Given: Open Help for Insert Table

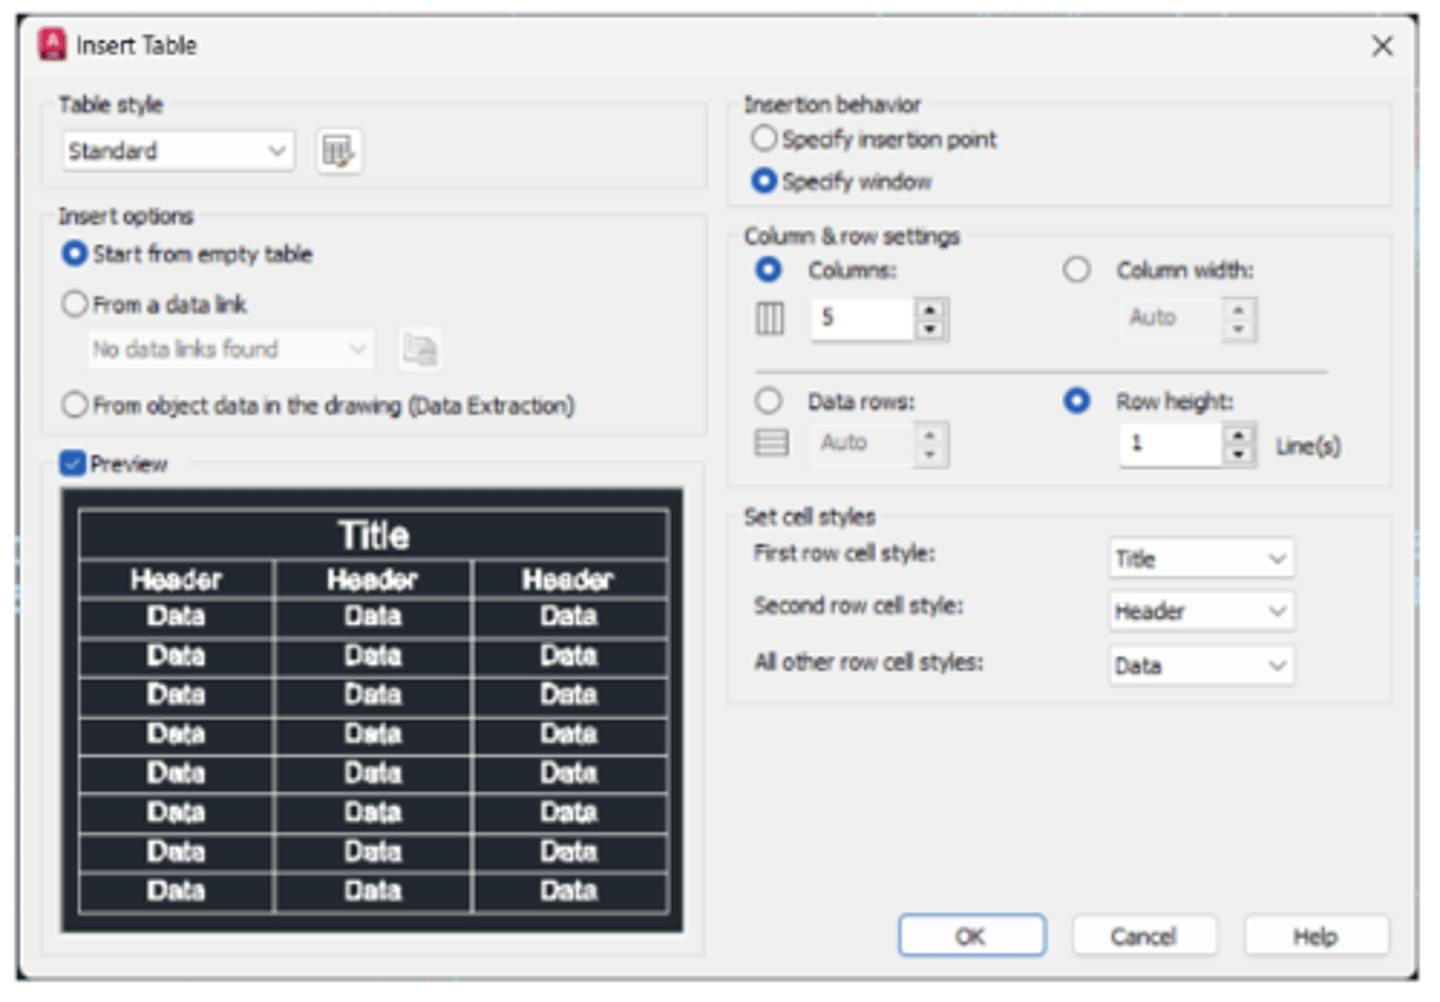Looking at the screenshot, I should coord(1316,936).
